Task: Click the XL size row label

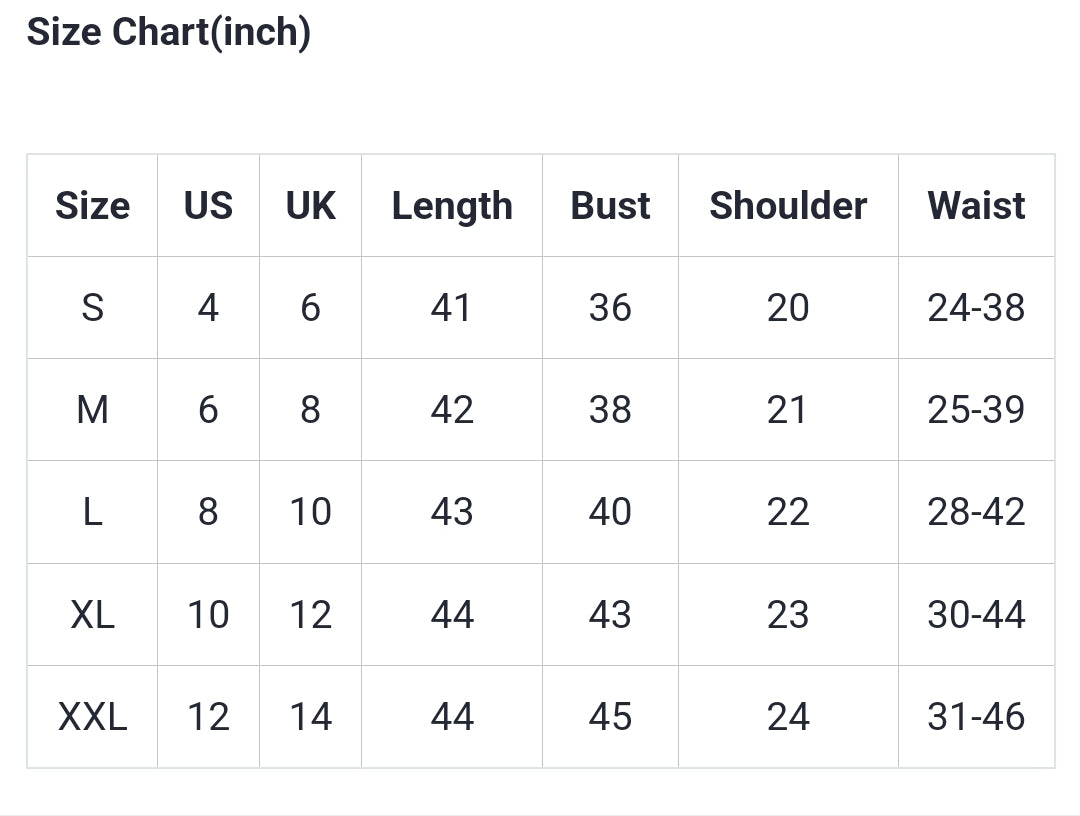Action: pyautogui.click(x=92, y=614)
